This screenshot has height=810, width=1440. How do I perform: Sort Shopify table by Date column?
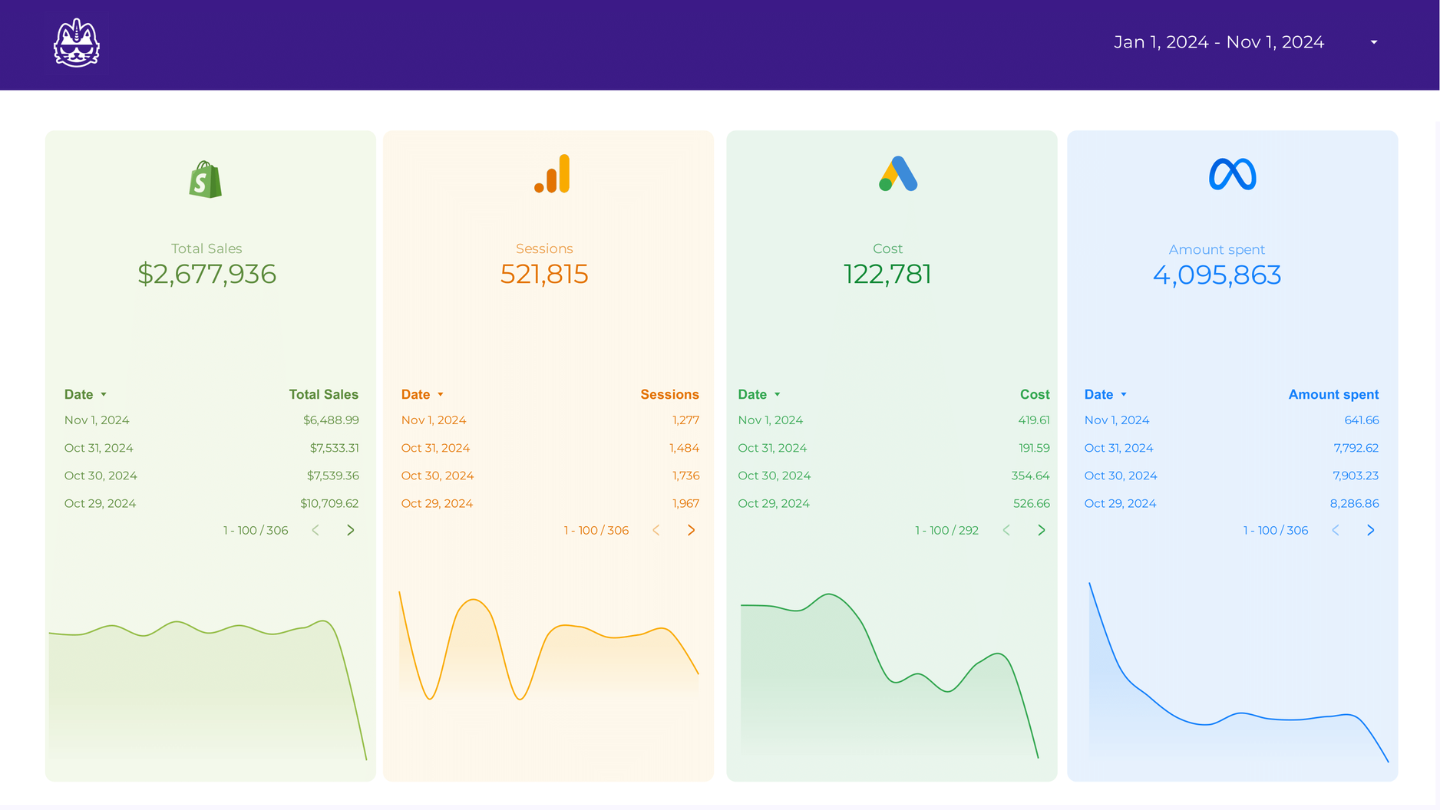pyautogui.click(x=79, y=395)
